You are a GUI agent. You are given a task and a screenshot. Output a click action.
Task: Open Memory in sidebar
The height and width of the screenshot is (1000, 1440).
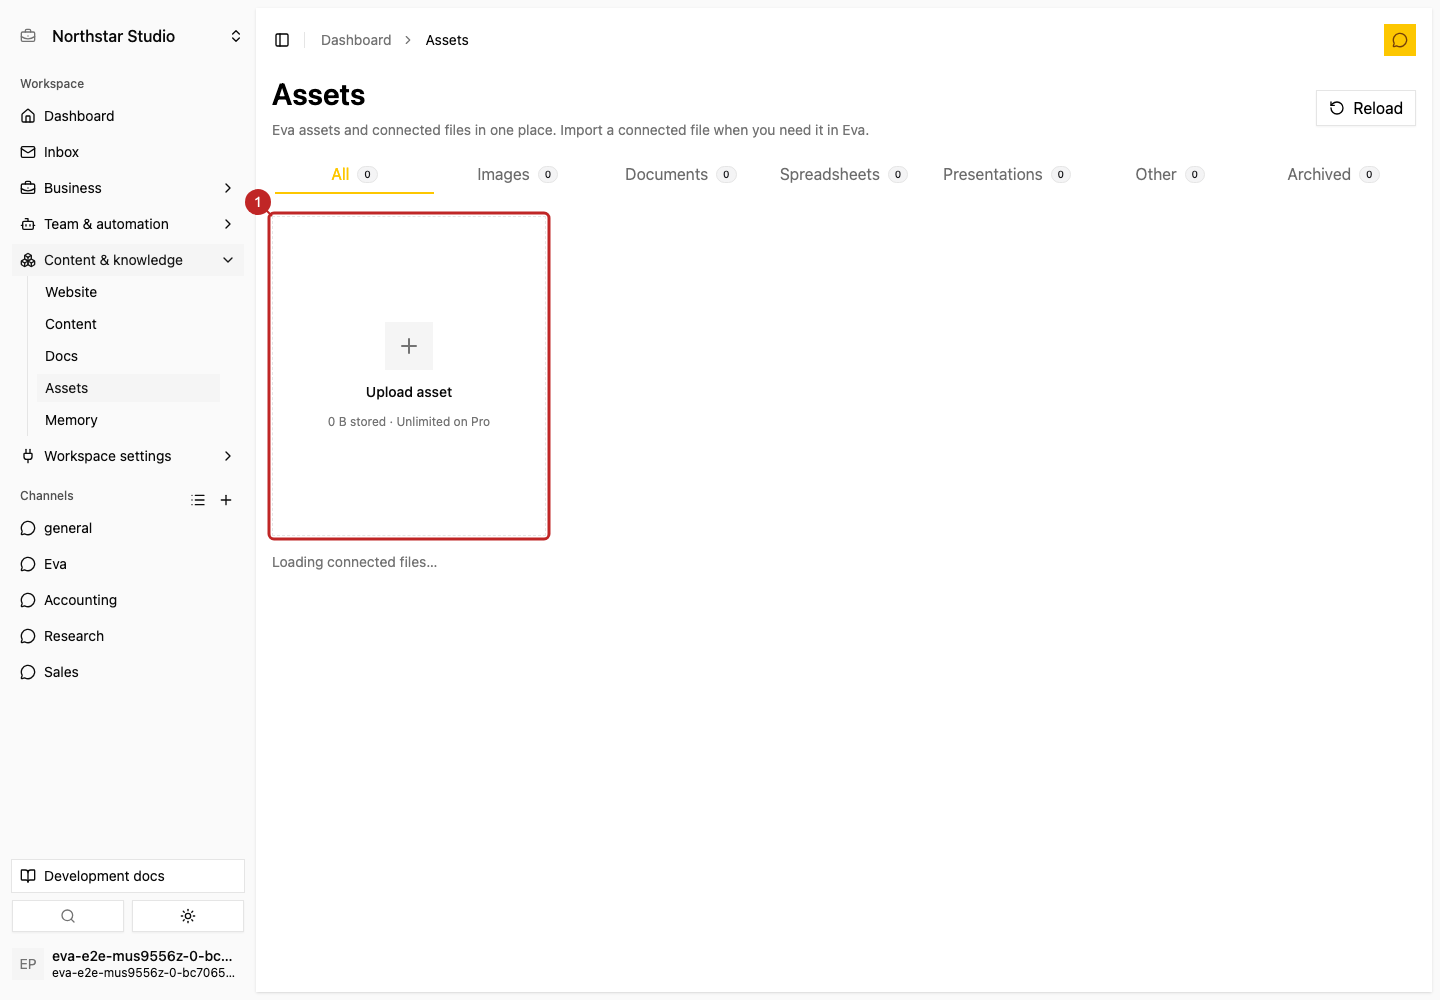coord(128,420)
